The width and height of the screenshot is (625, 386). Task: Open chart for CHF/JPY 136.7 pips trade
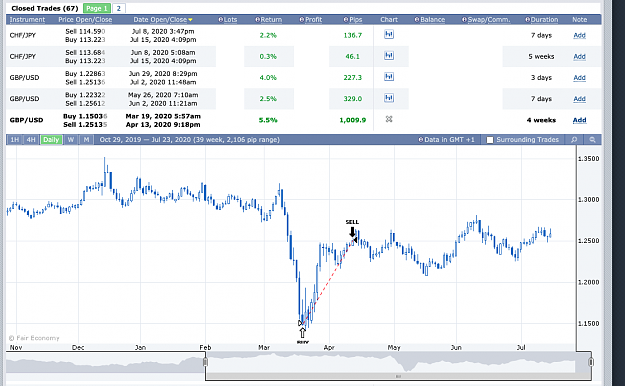389,35
